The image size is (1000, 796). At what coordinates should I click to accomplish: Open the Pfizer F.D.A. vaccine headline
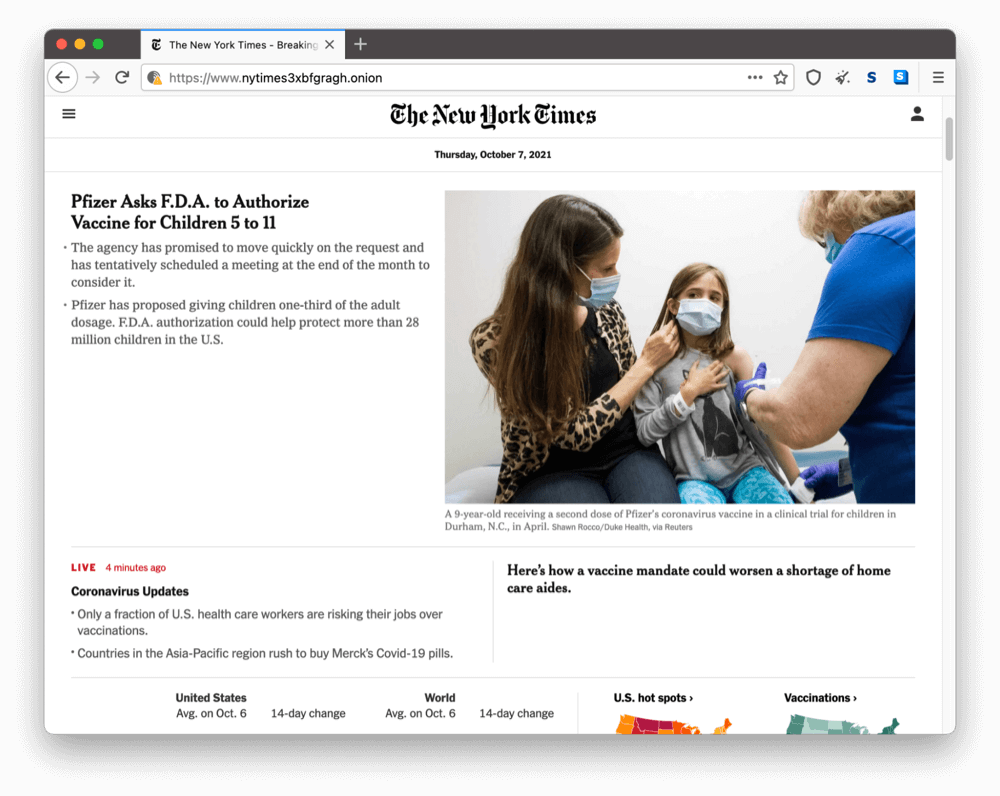(188, 212)
